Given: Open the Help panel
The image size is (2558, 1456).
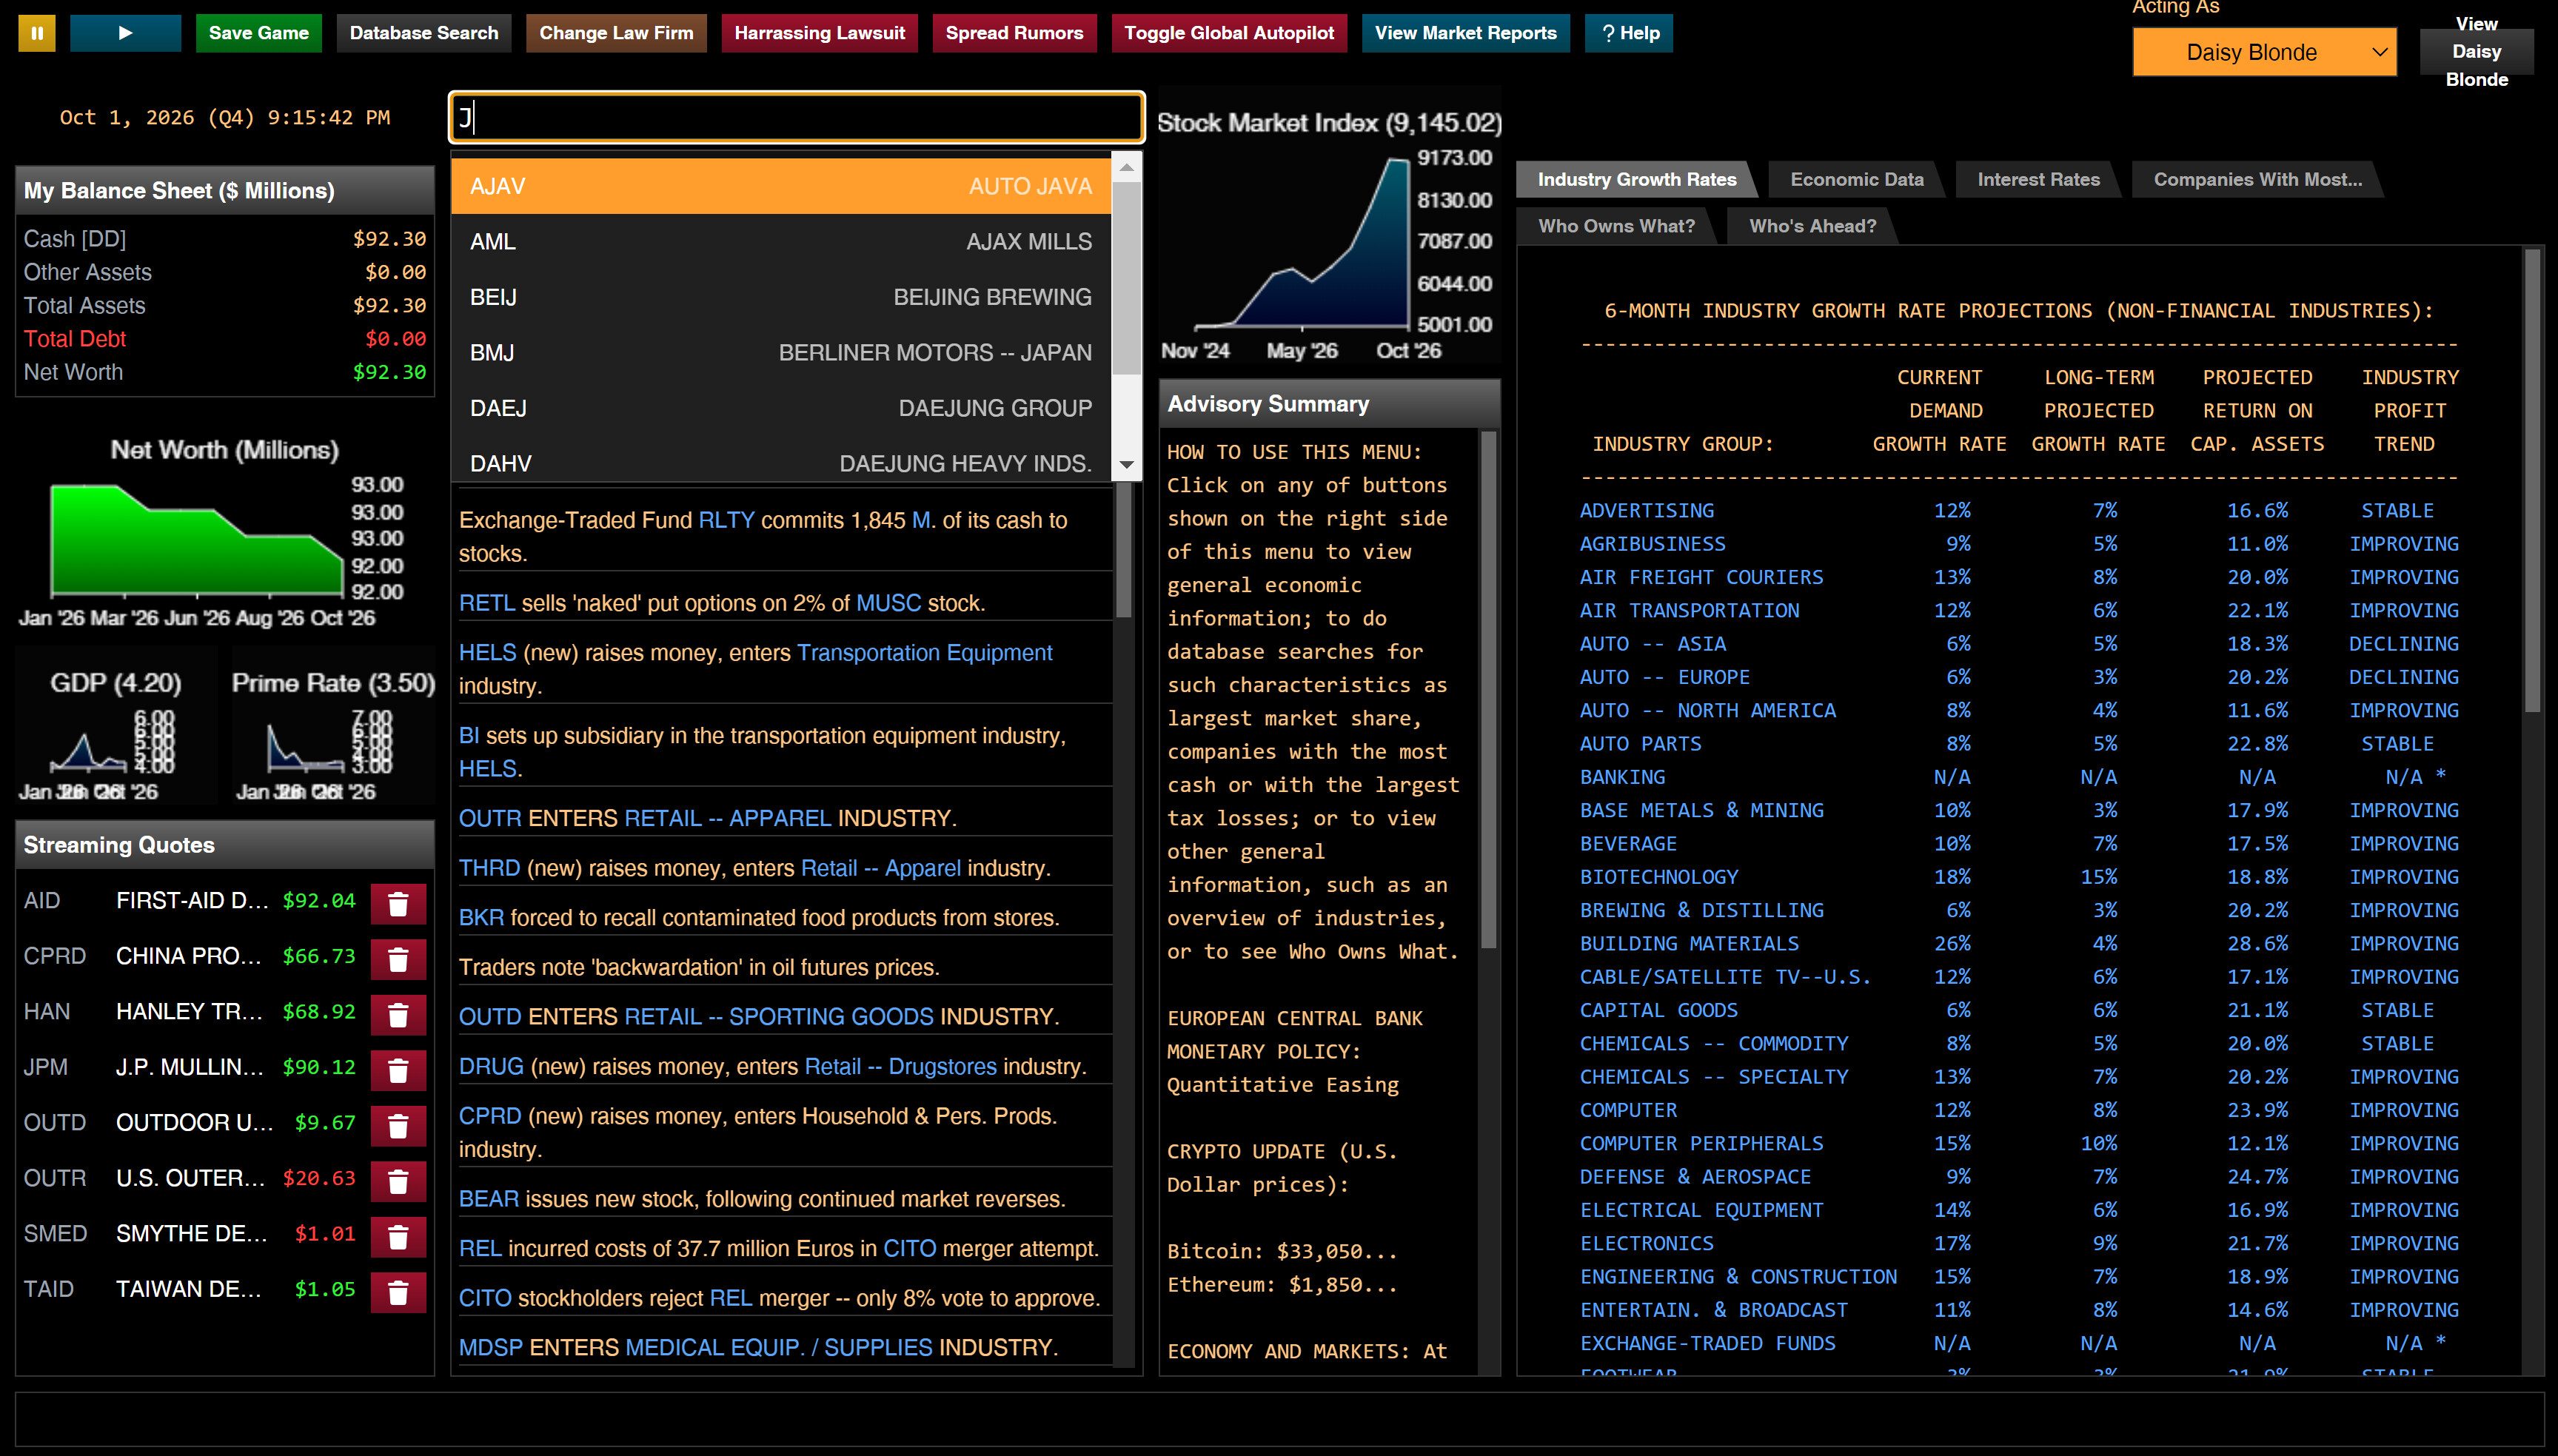Looking at the screenshot, I should 1628,33.
